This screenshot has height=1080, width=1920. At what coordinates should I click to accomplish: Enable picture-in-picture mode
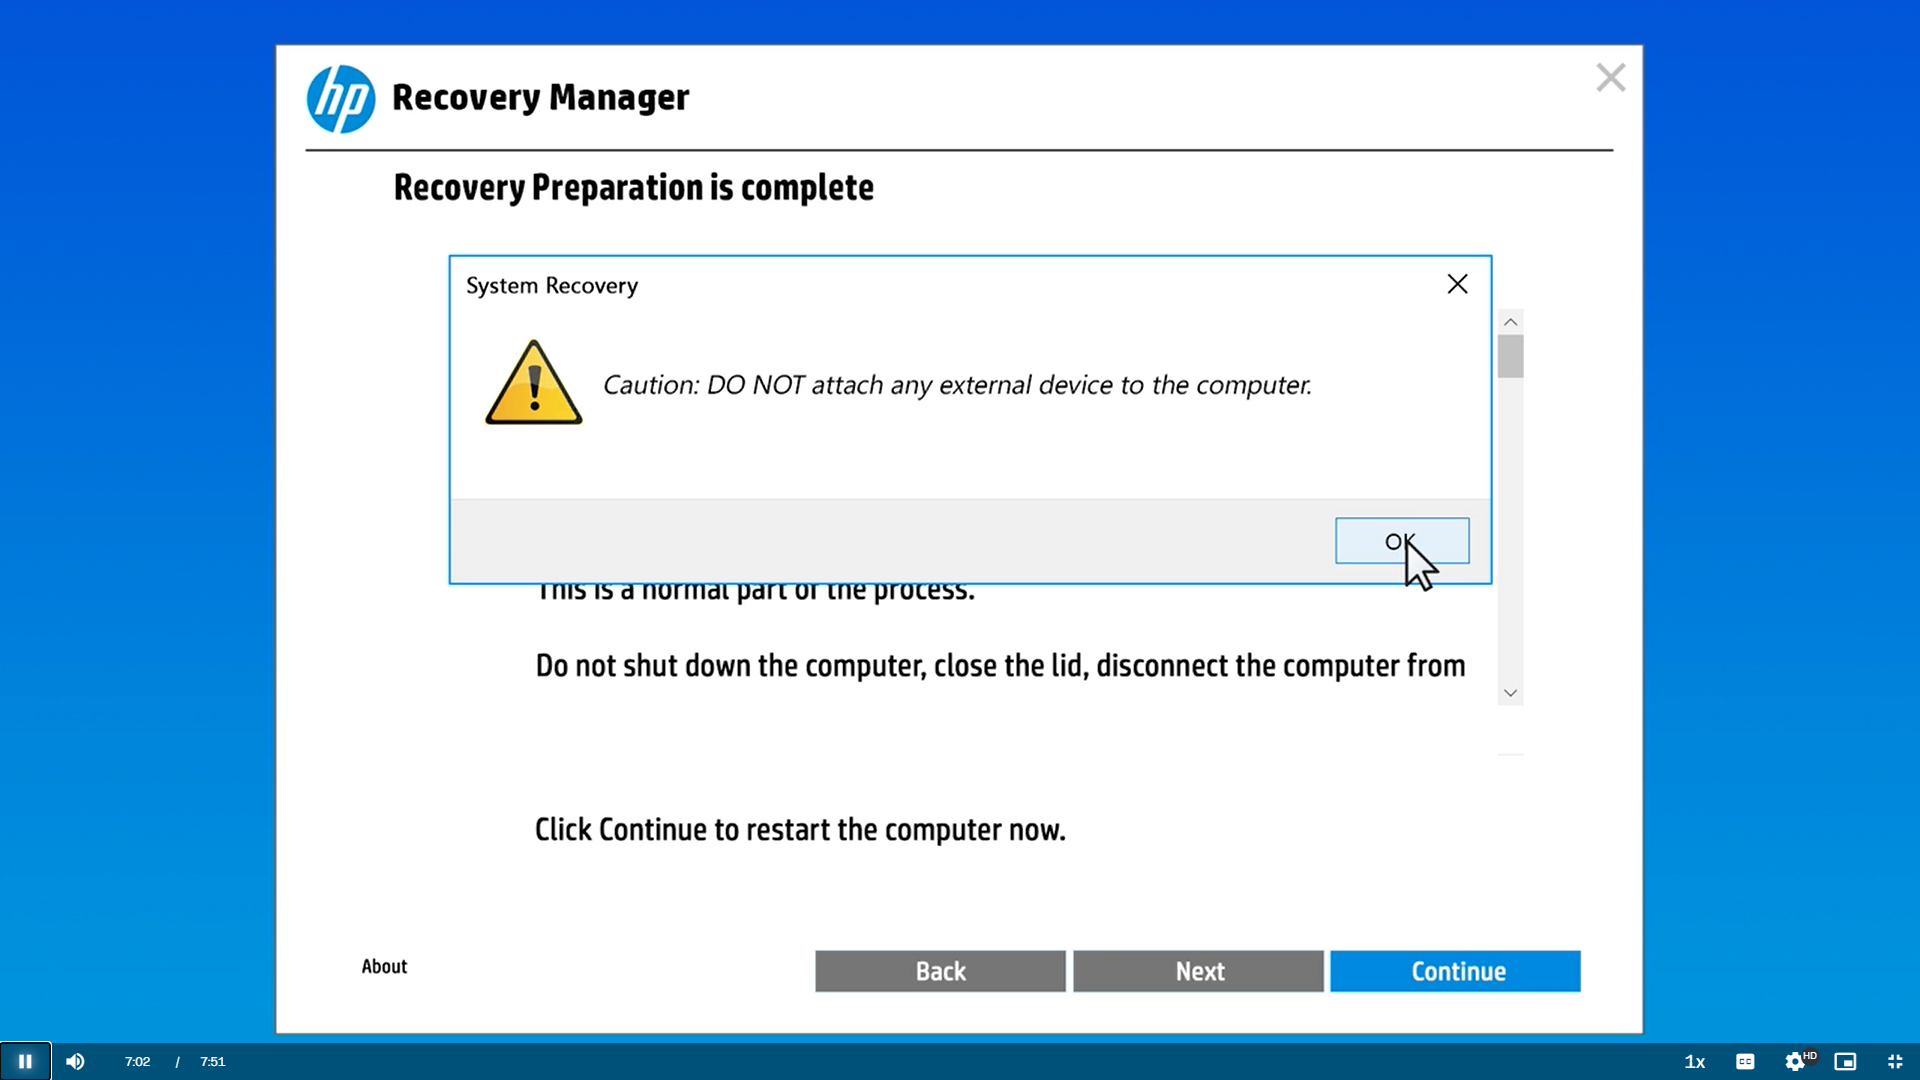(x=1845, y=1061)
